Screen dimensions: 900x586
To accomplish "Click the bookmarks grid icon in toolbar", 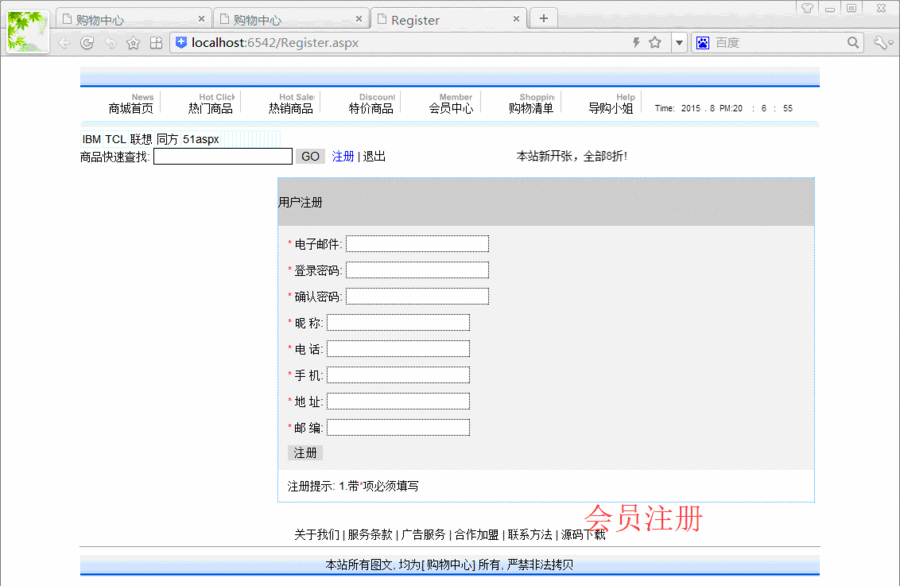I will 157,43.
